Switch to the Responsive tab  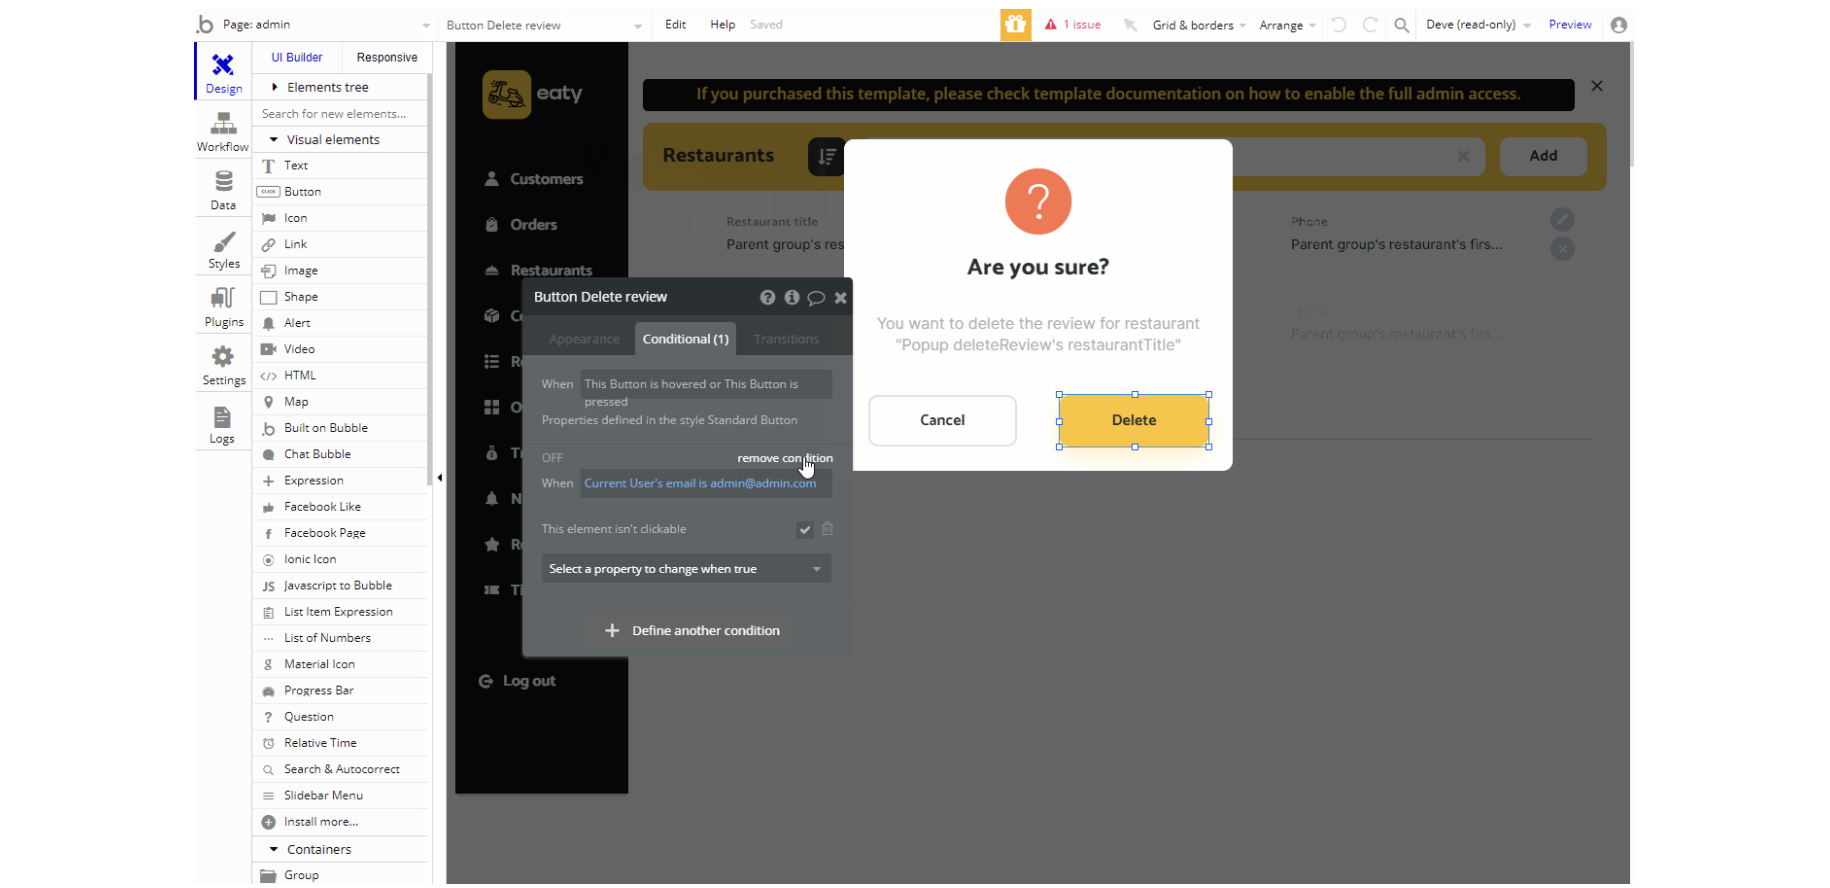387,58
